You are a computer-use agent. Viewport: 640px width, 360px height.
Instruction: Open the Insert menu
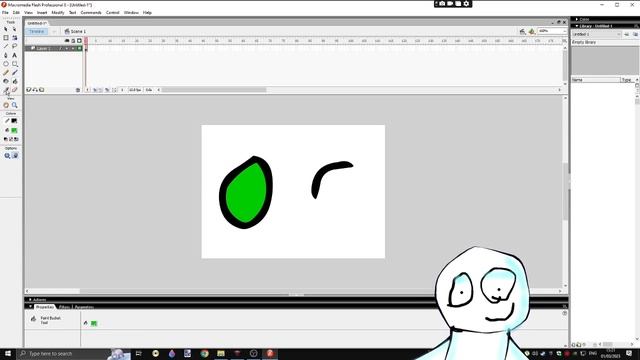[42, 13]
